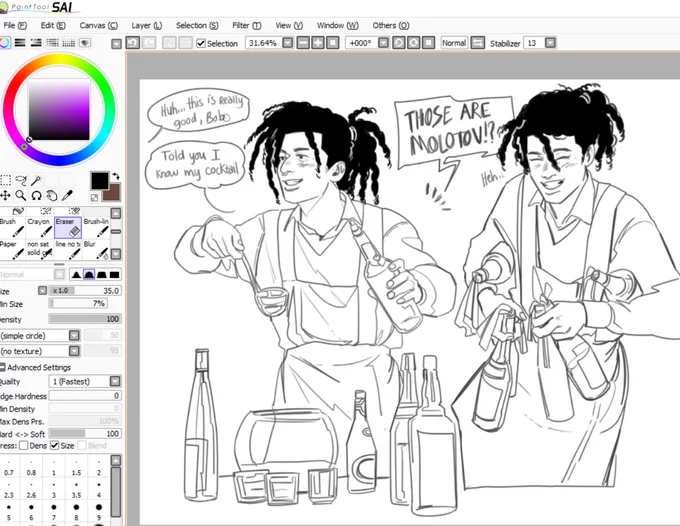Image resolution: width=680 pixels, height=526 pixels.
Task: Toggle the RGB slider panel
Action: (x=20, y=42)
